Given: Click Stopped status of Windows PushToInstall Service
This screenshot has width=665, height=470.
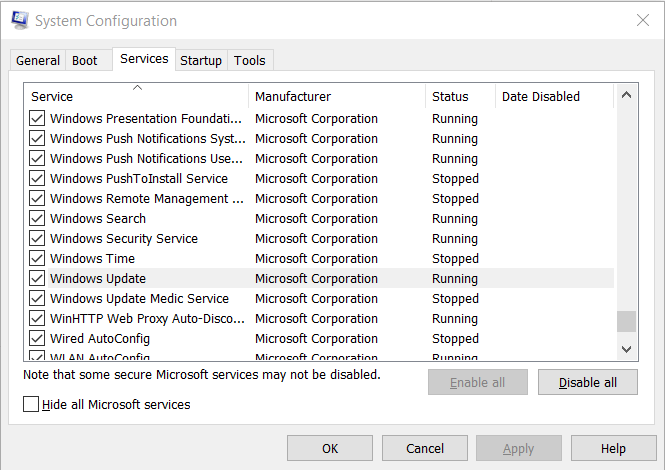Looking at the screenshot, I should 455,179.
